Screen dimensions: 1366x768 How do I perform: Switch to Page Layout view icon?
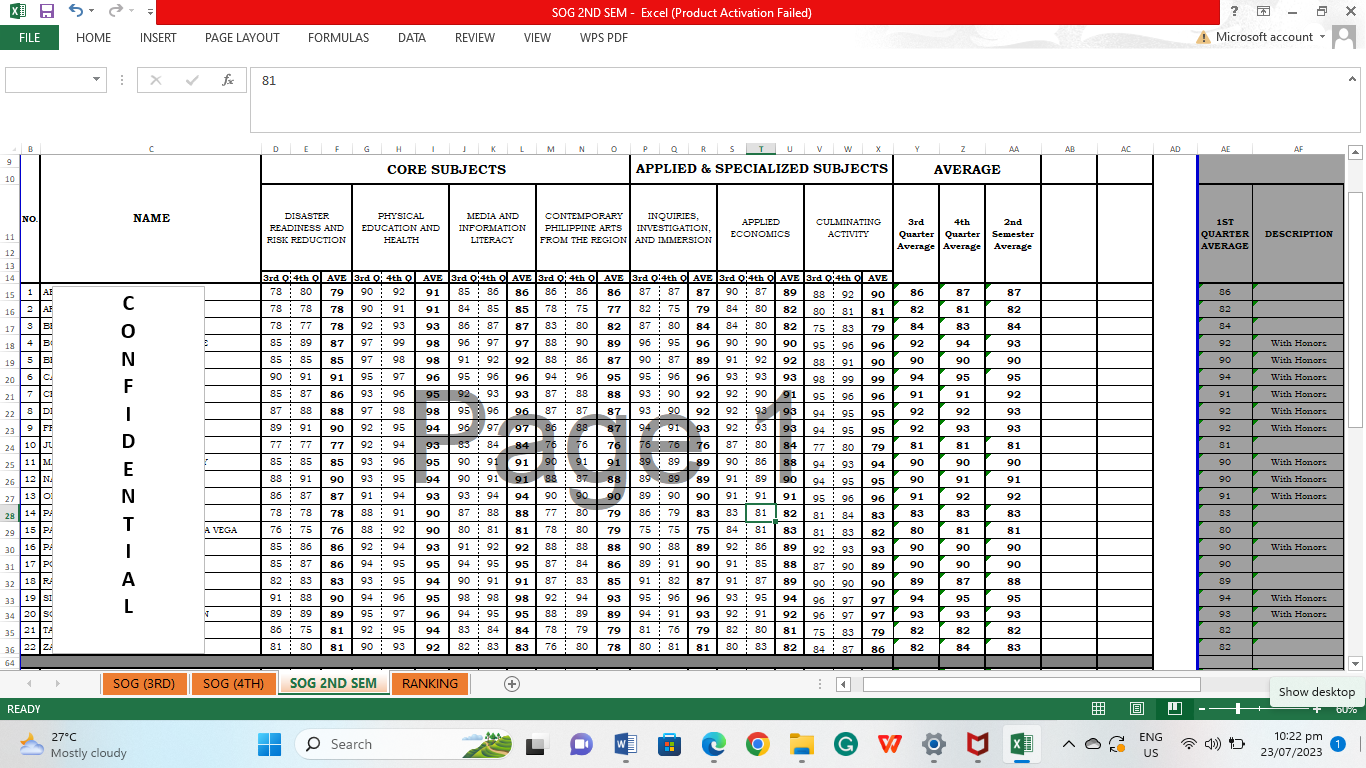[1136, 709]
